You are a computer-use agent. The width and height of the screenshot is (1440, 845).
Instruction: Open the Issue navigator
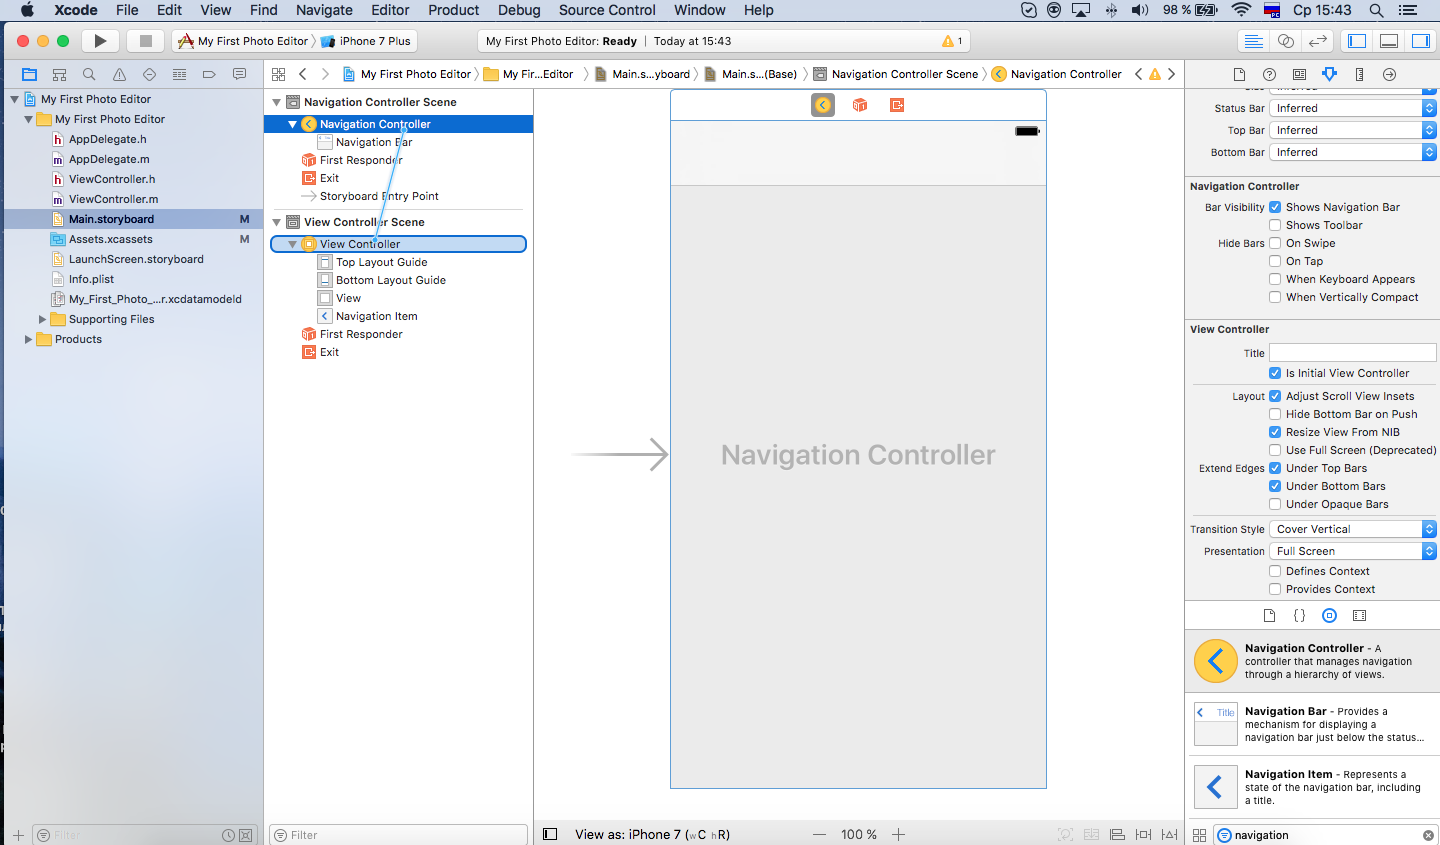[119, 74]
